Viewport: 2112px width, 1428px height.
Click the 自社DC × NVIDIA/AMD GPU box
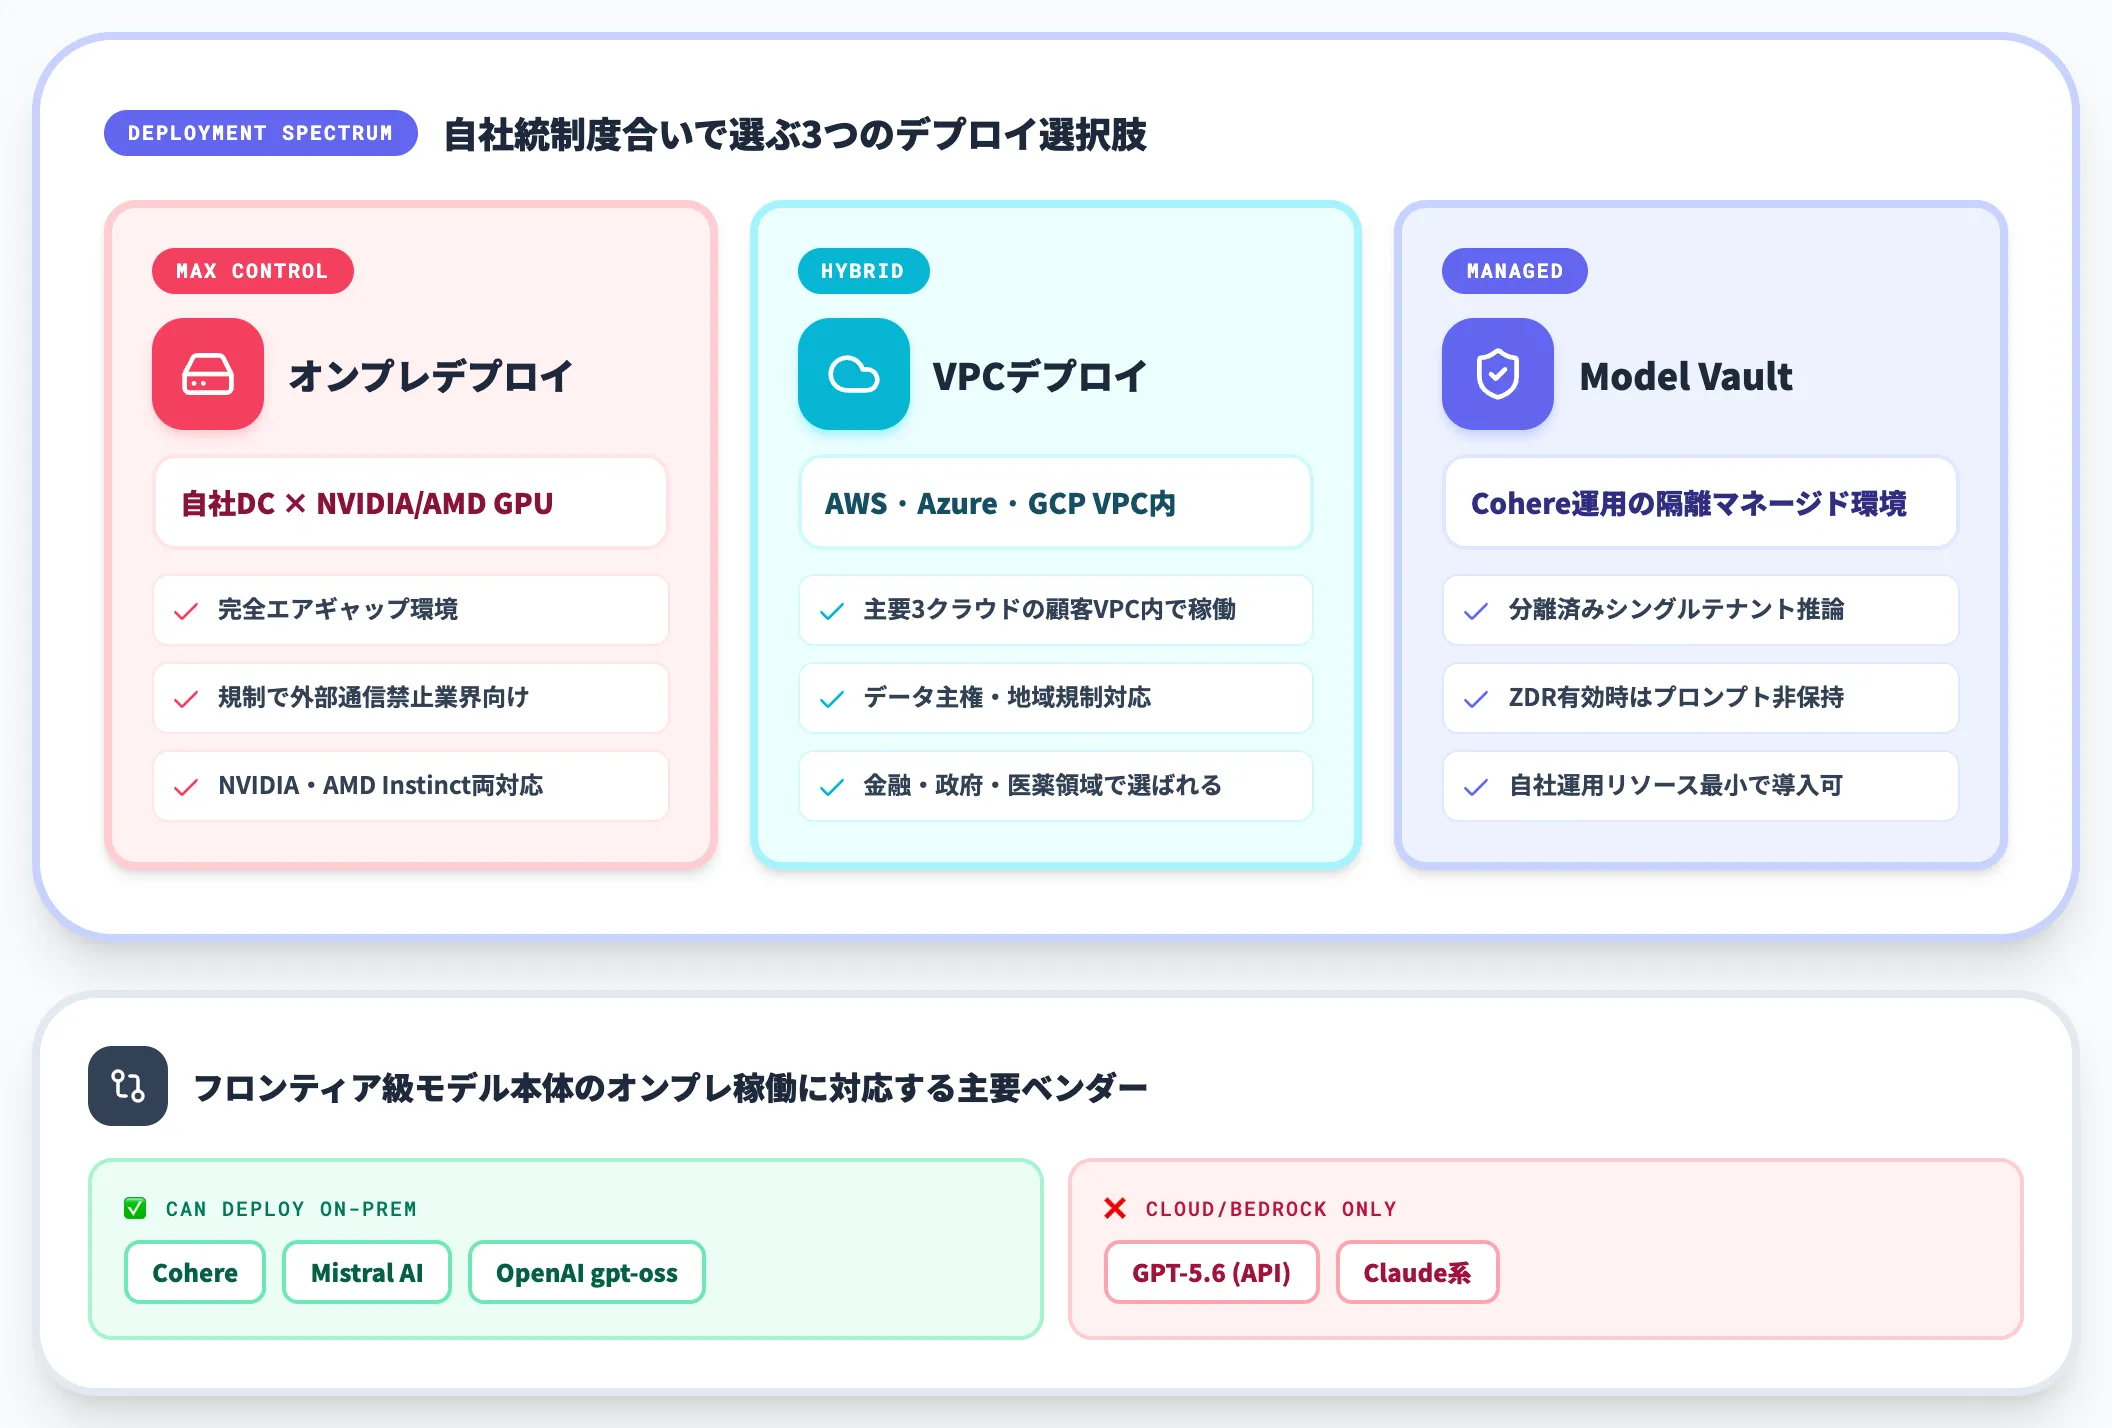[x=411, y=502]
